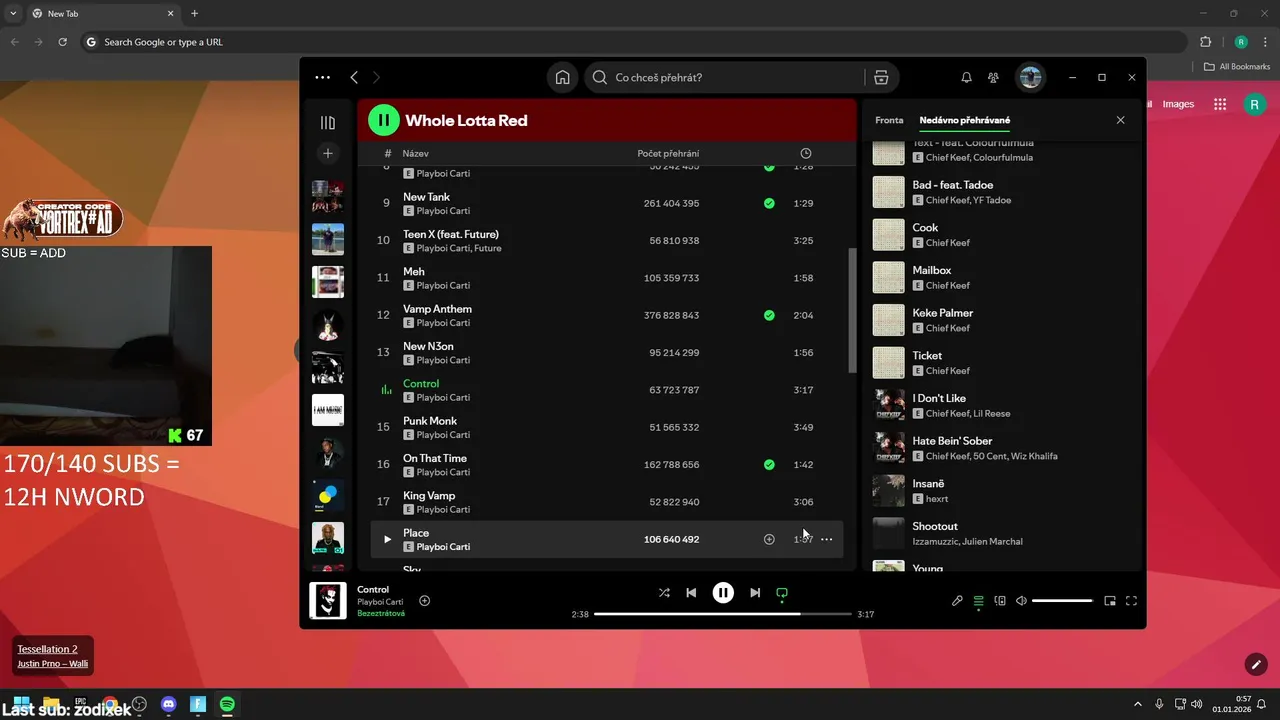Toggle saved checkmark on New Tank

point(769,203)
